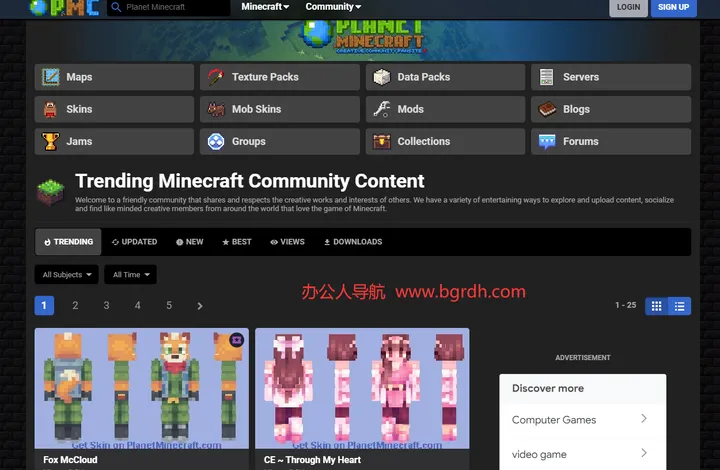The width and height of the screenshot is (720, 470).
Task: Open the Fox McCloud title link
Action: [70, 459]
